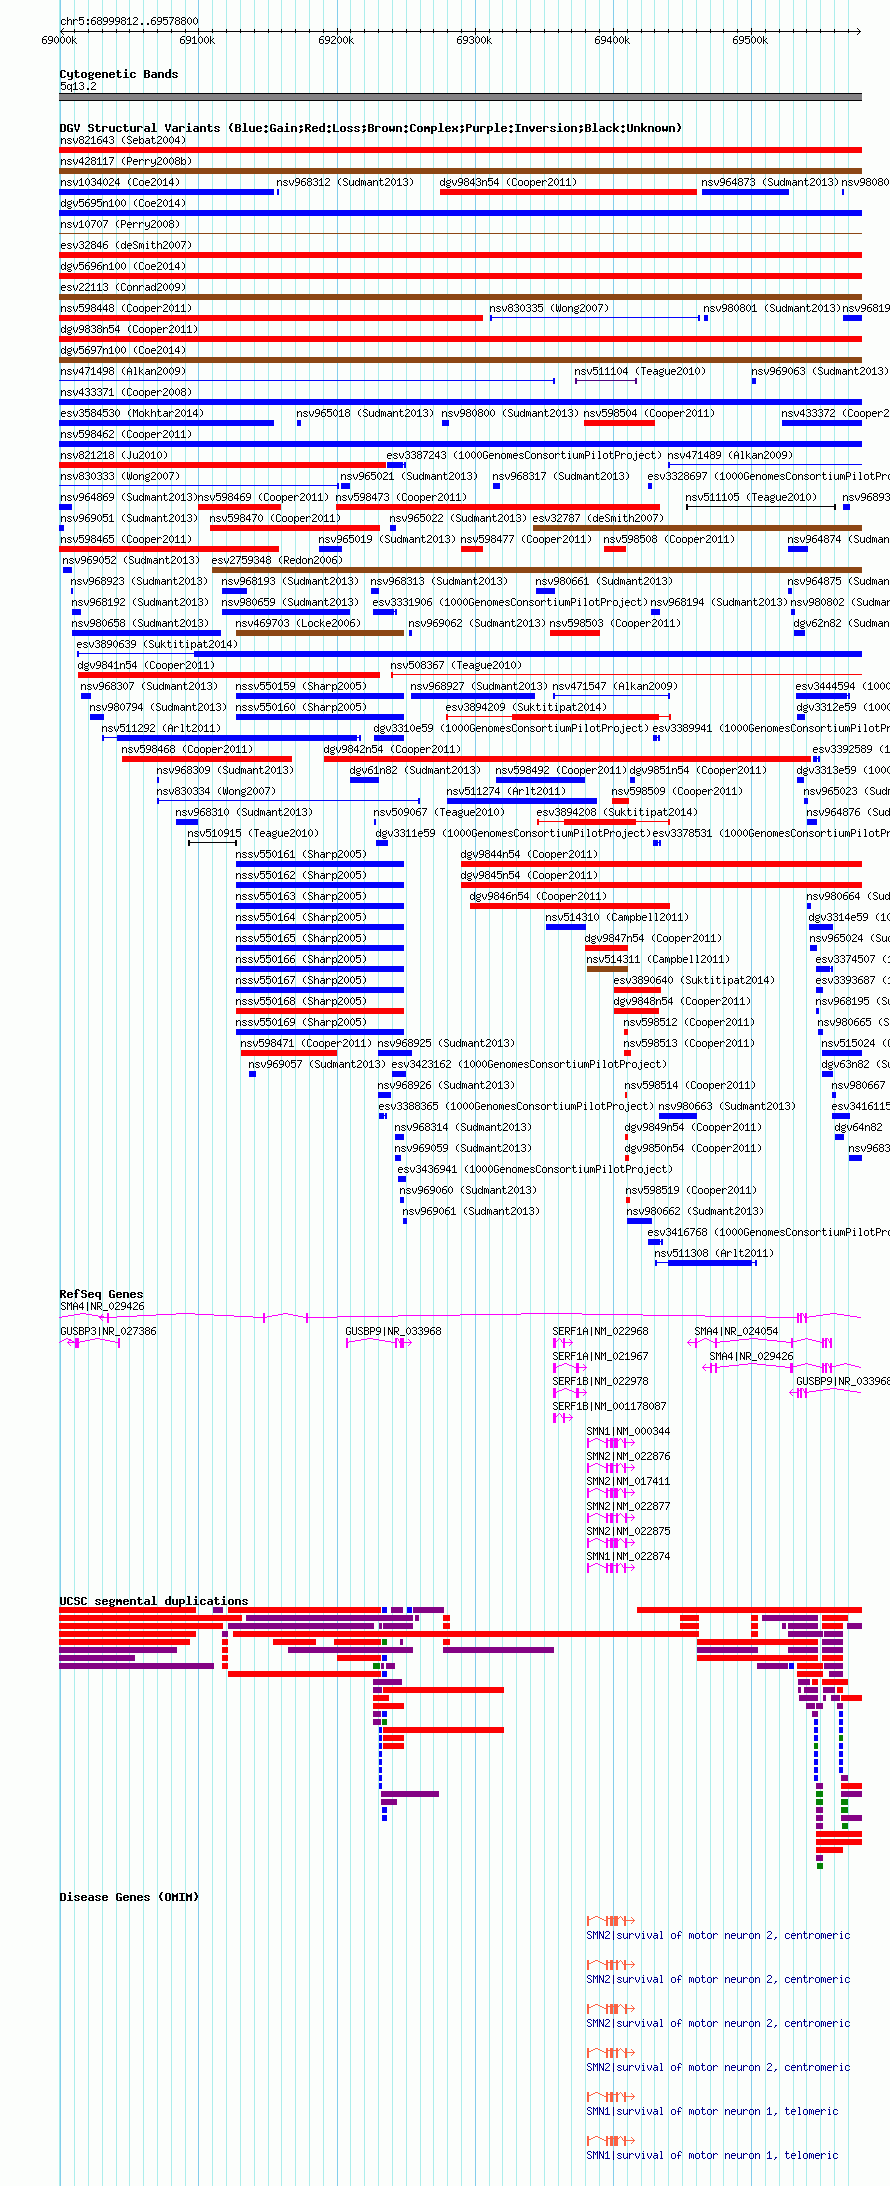Select variant nsv511308 (Arlt2011)
This screenshot has height=2186, width=890.
(x=714, y=1253)
